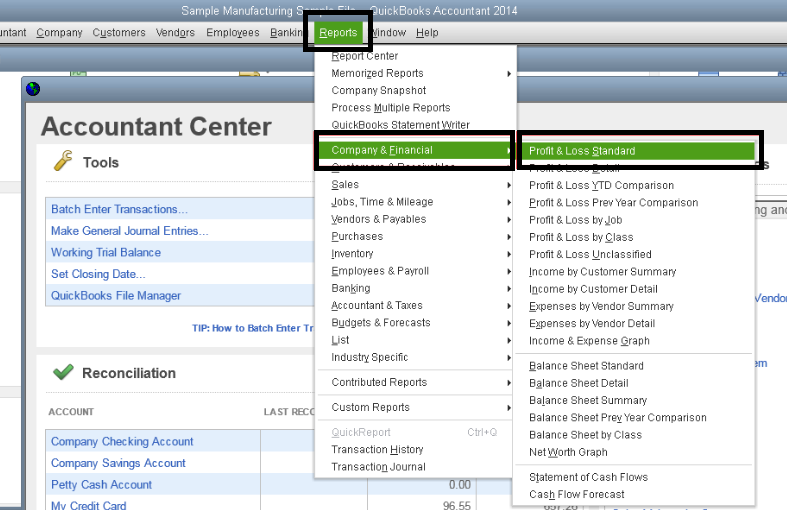Open the Window menu
787x510 pixels.
click(388, 33)
